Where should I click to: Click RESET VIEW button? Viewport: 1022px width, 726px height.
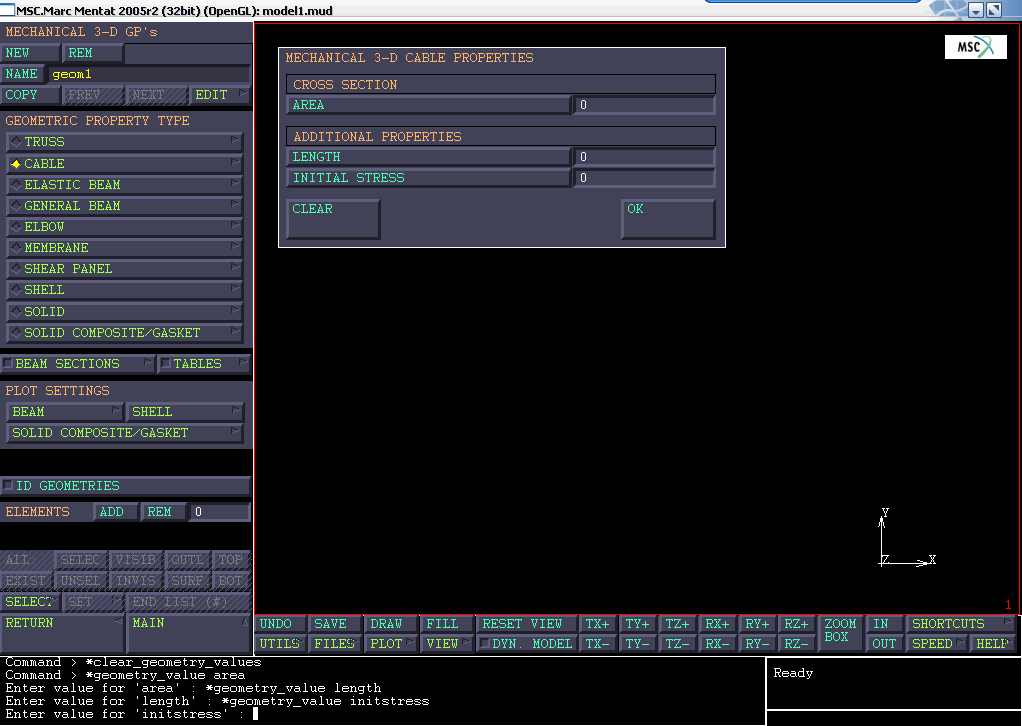(527, 624)
